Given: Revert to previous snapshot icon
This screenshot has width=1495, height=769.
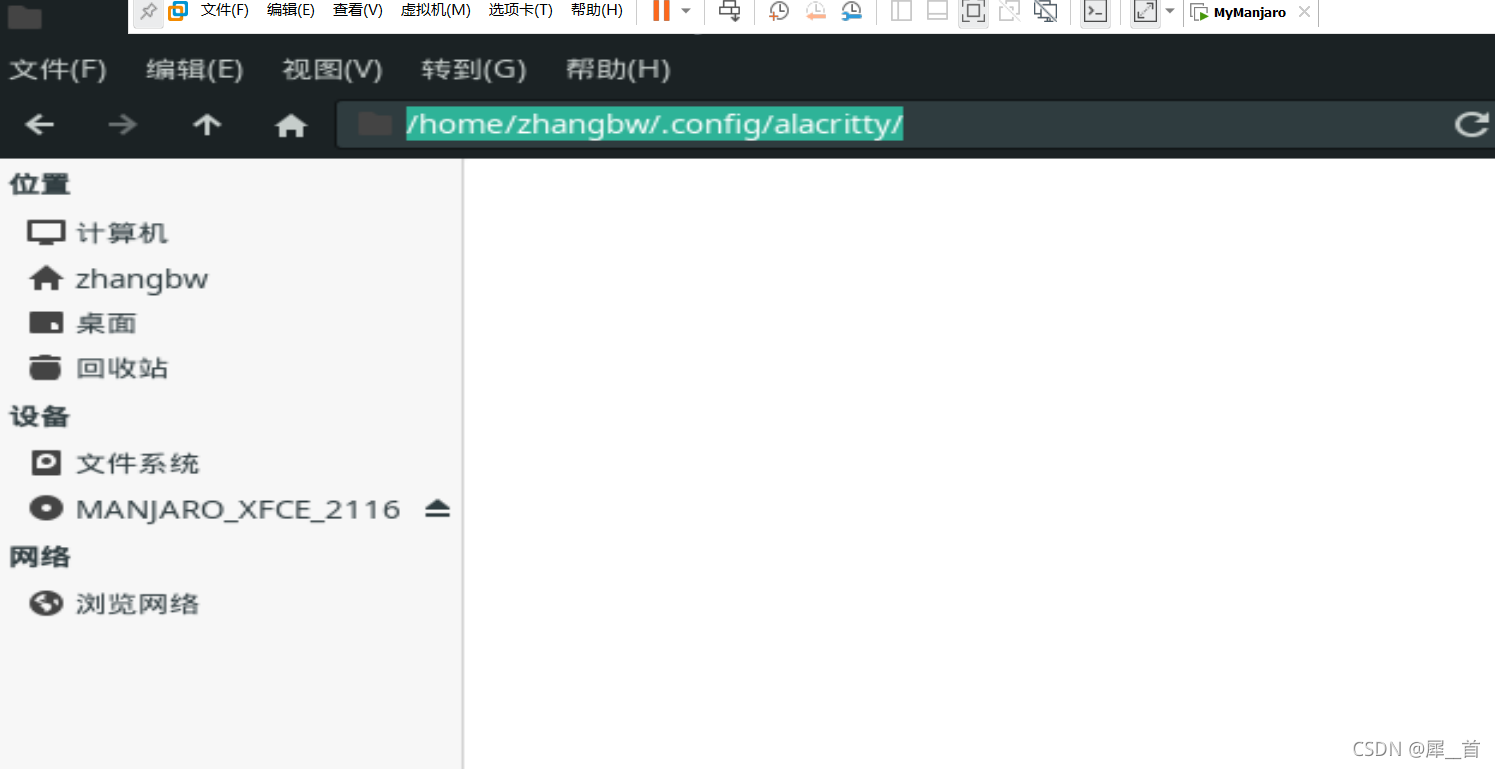Looking at the screenshot, I should (816, 11).
